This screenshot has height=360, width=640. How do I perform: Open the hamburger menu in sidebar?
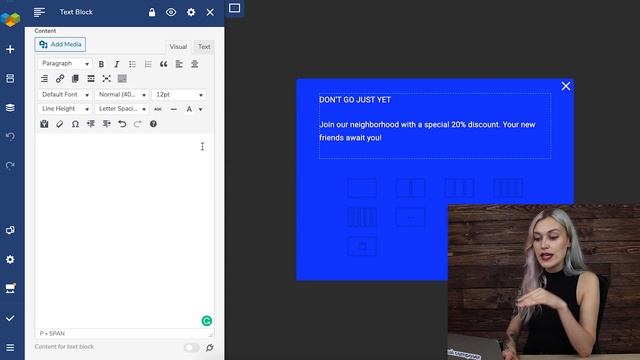[10, 347]
